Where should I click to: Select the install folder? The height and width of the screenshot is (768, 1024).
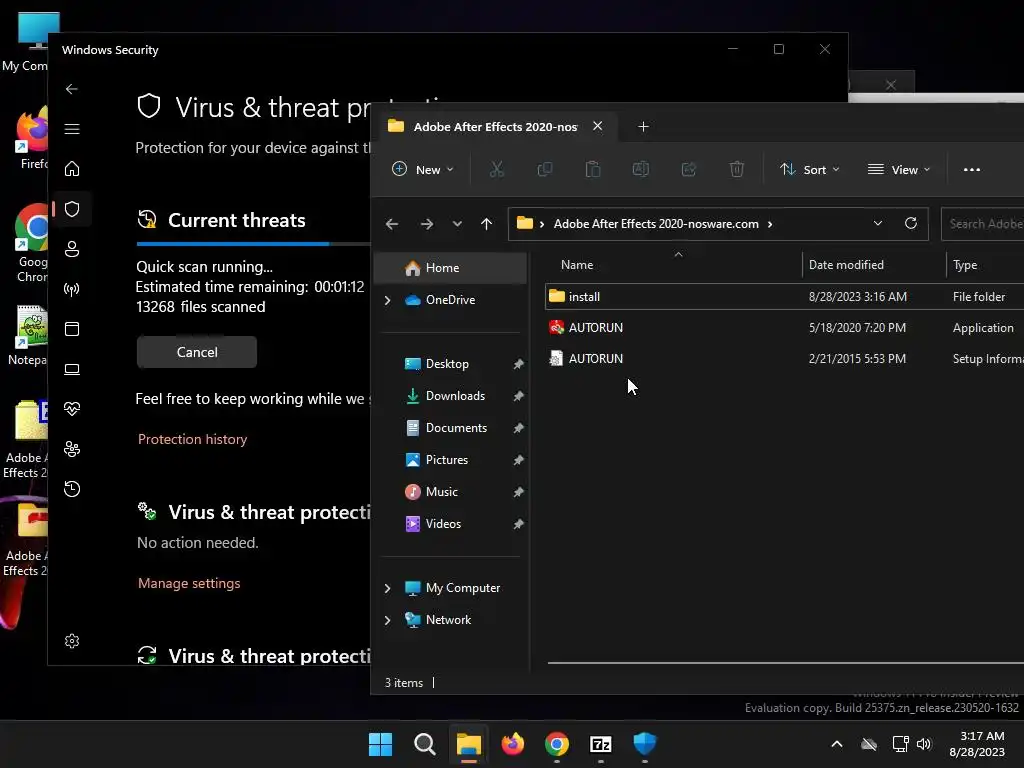click(784, 296)
